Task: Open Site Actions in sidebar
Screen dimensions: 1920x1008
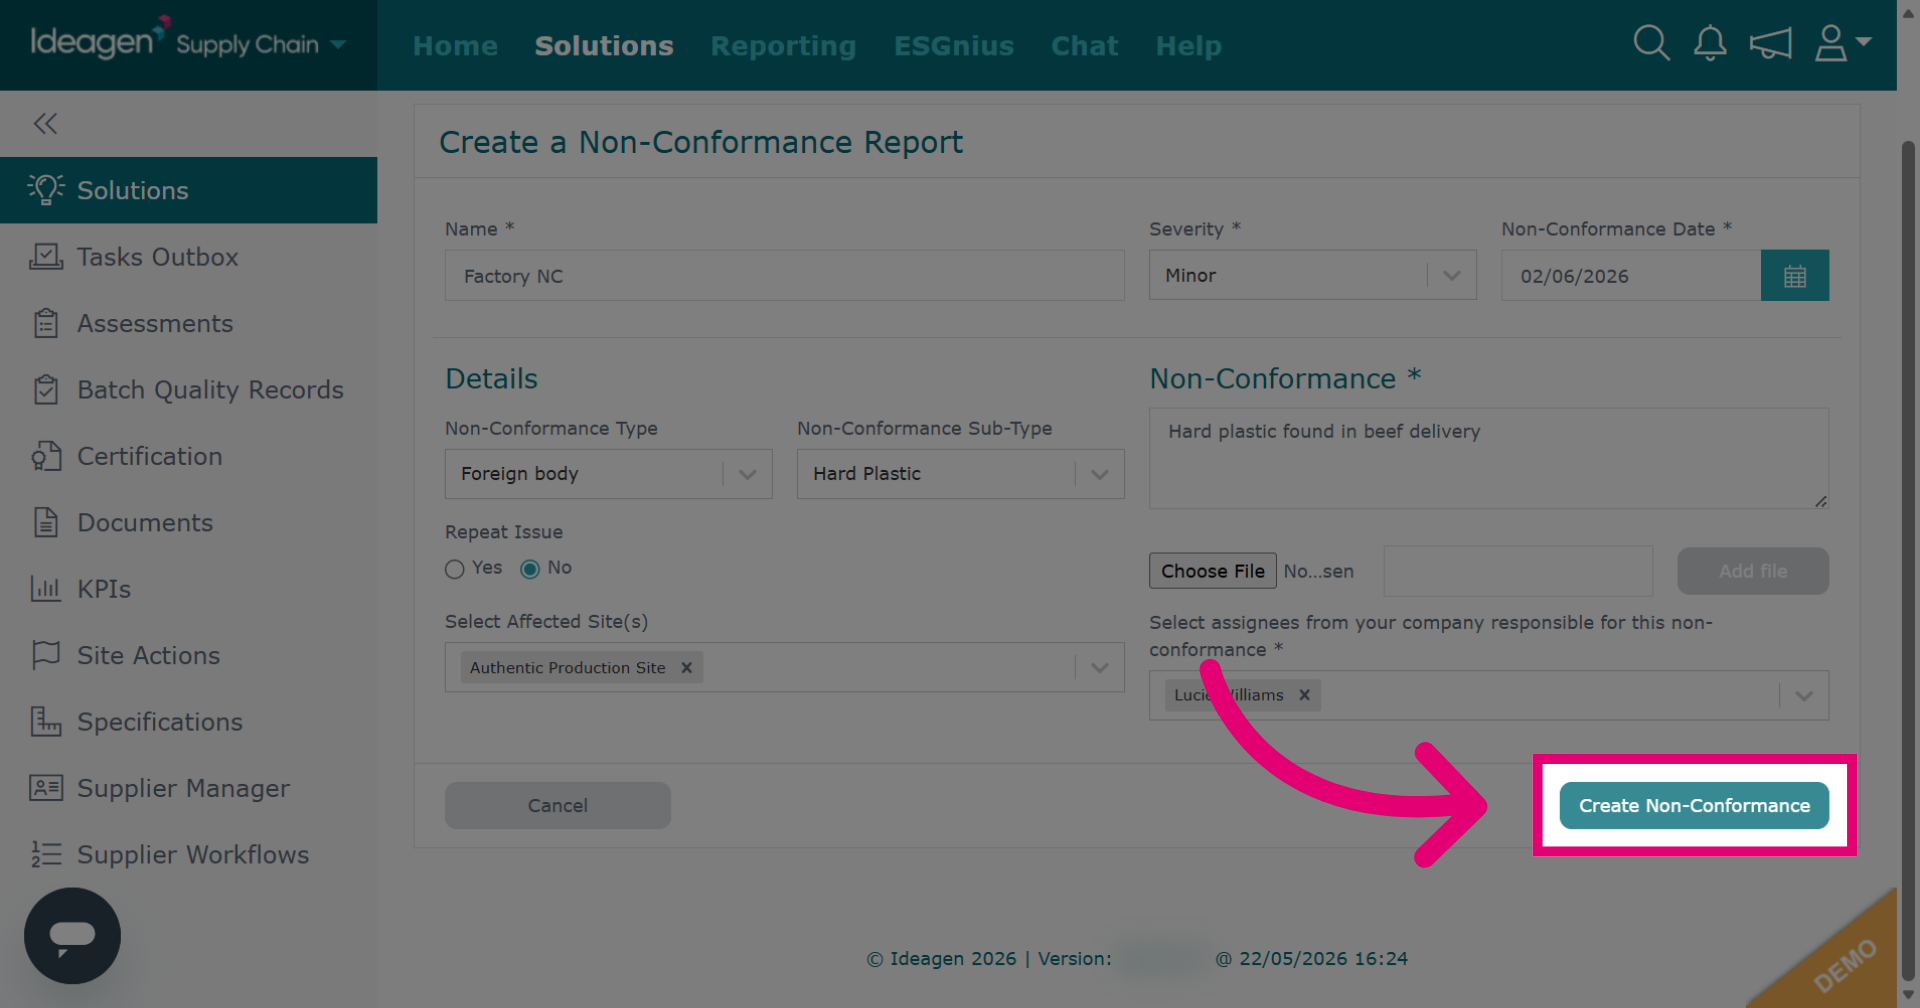Action: click(188, 655)
